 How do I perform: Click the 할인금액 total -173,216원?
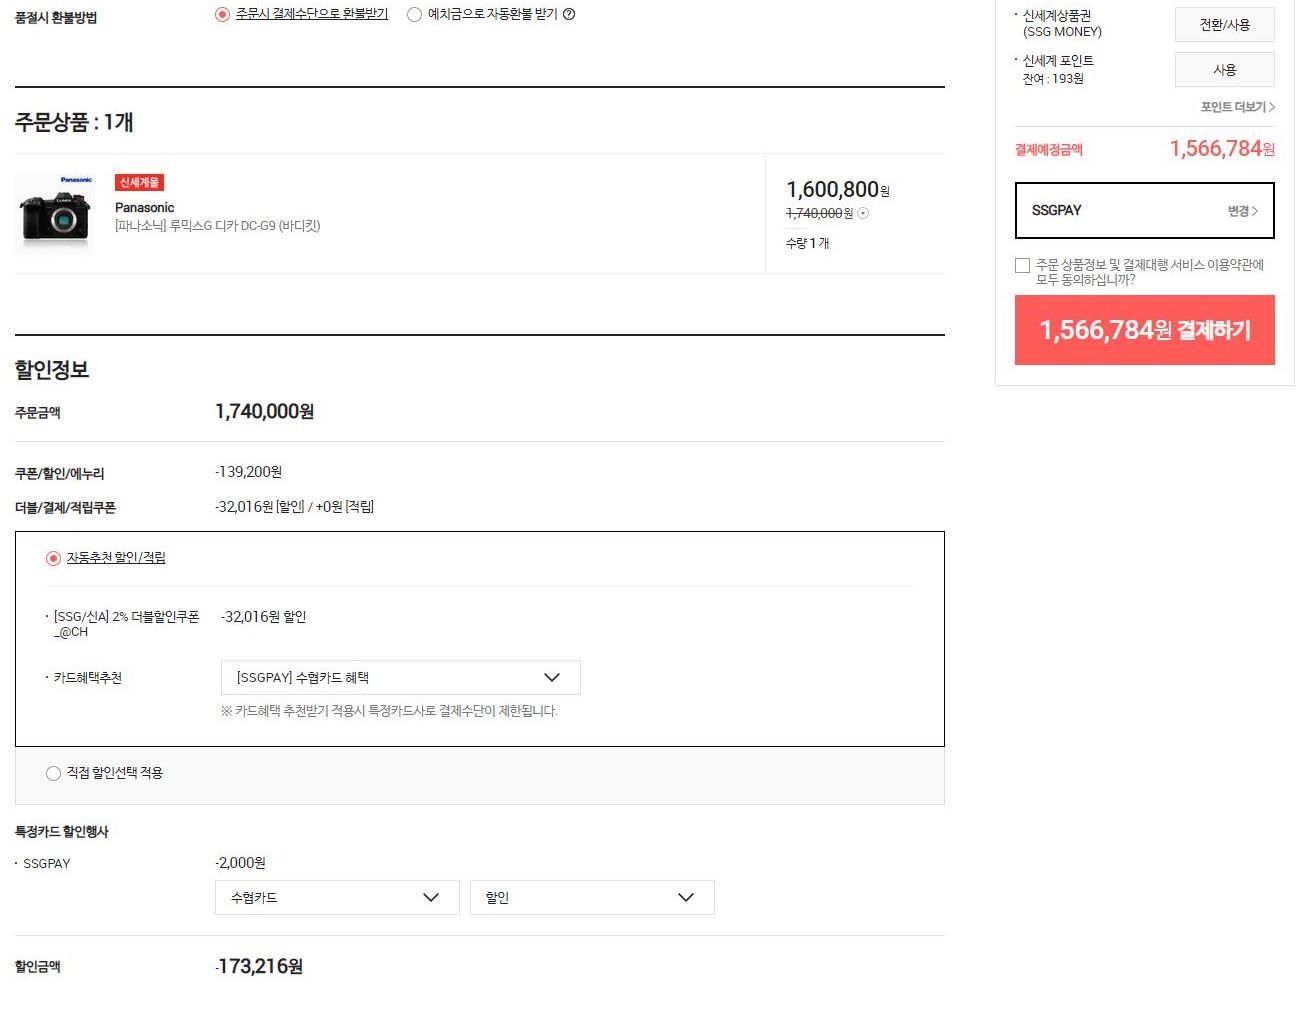tap(259, 966)
